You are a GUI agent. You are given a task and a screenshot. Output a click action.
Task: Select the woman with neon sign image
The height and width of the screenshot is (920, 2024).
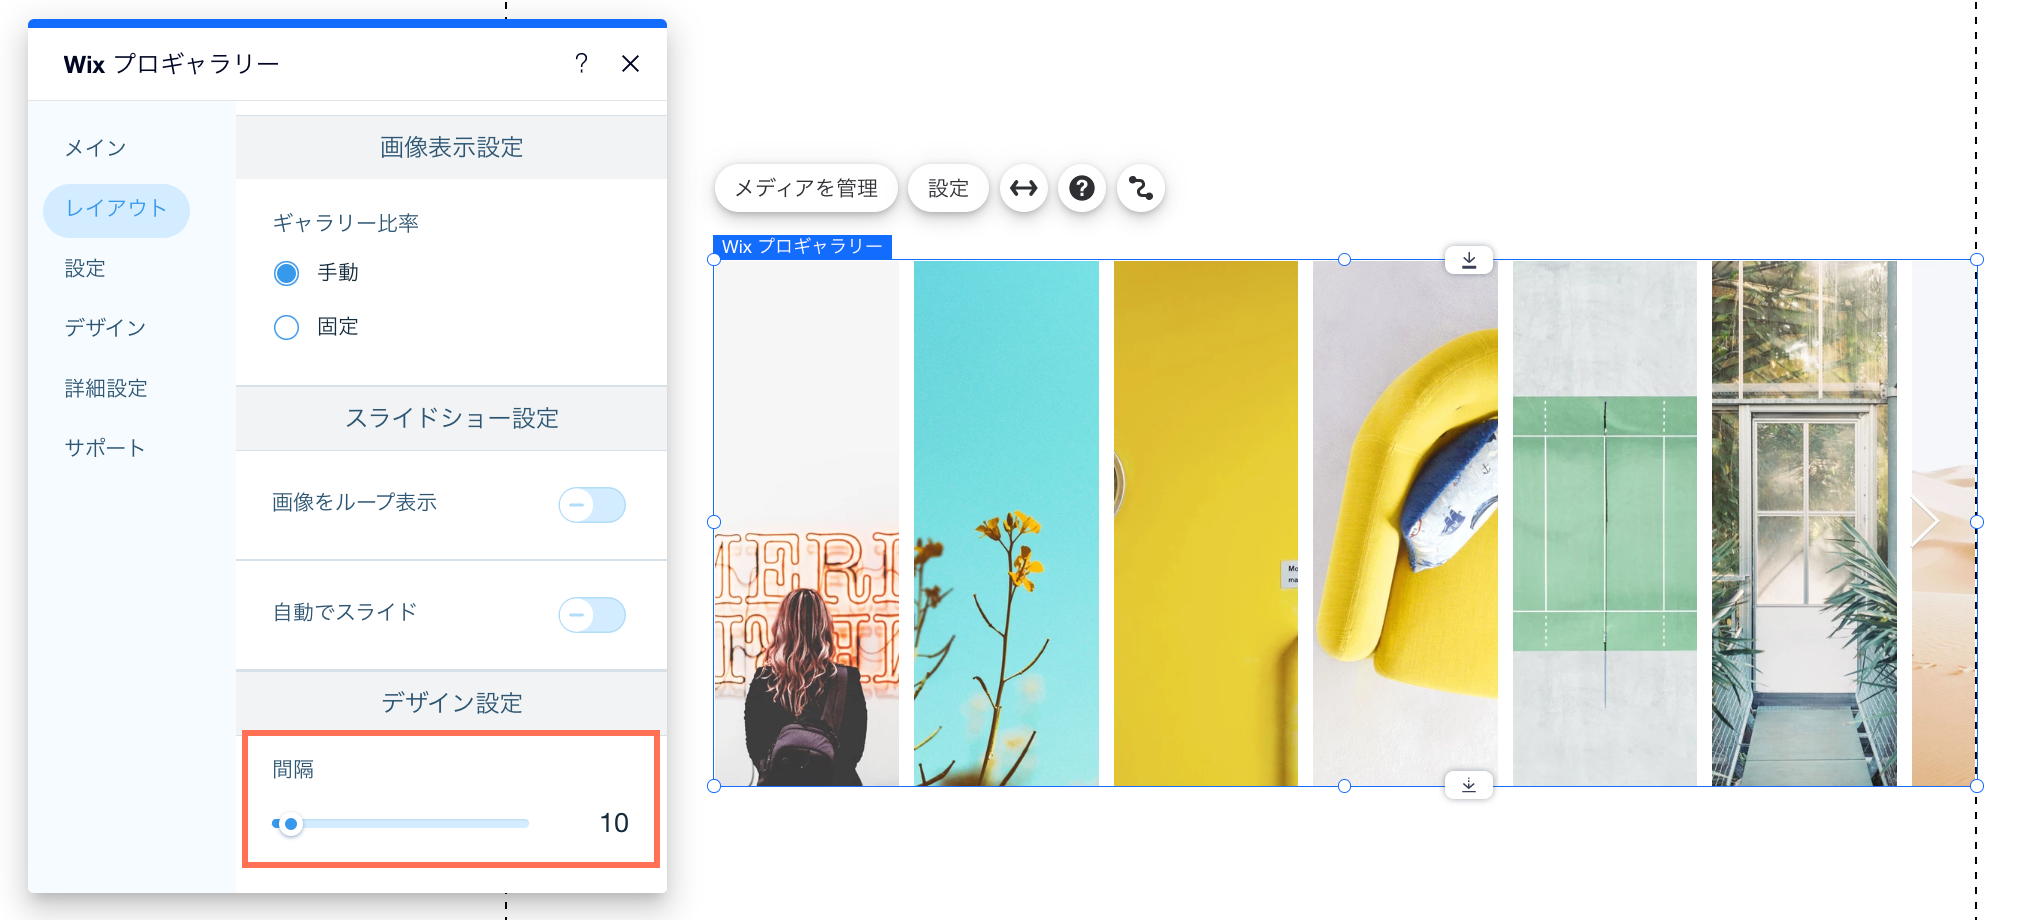click(x=807, y=523)
